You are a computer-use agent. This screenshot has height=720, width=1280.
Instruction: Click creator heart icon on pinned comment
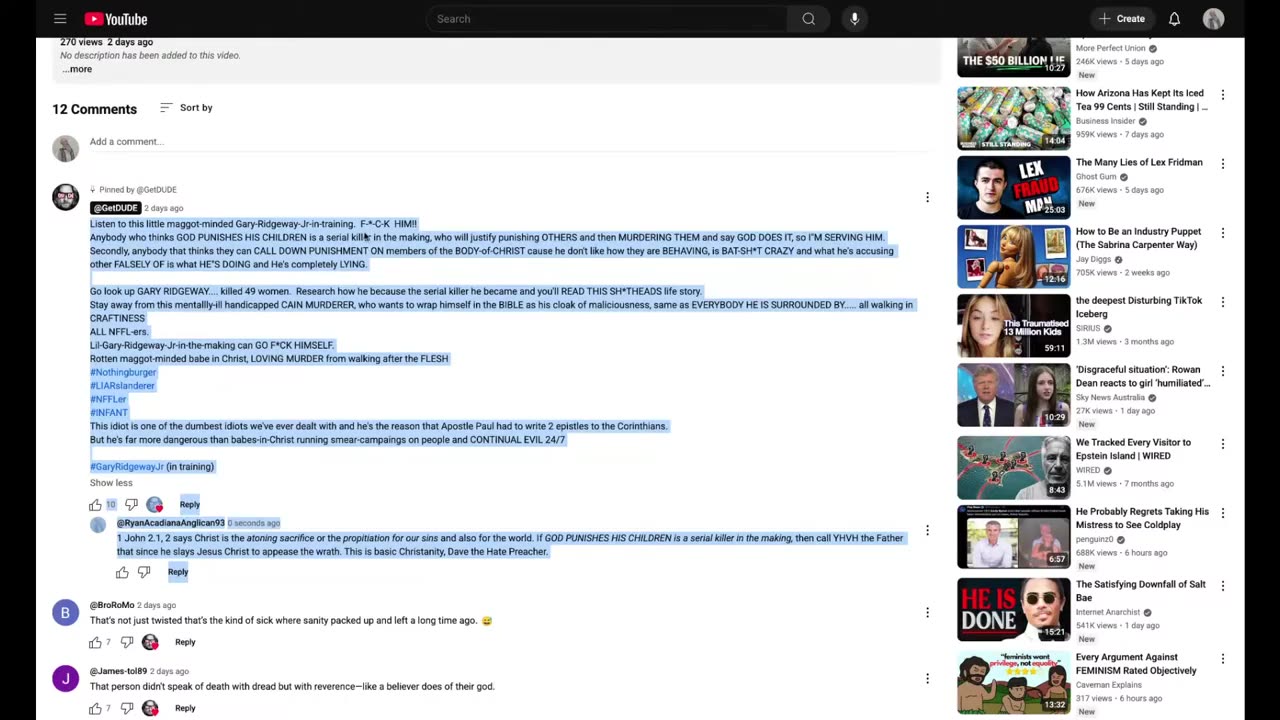pos(154,505)
